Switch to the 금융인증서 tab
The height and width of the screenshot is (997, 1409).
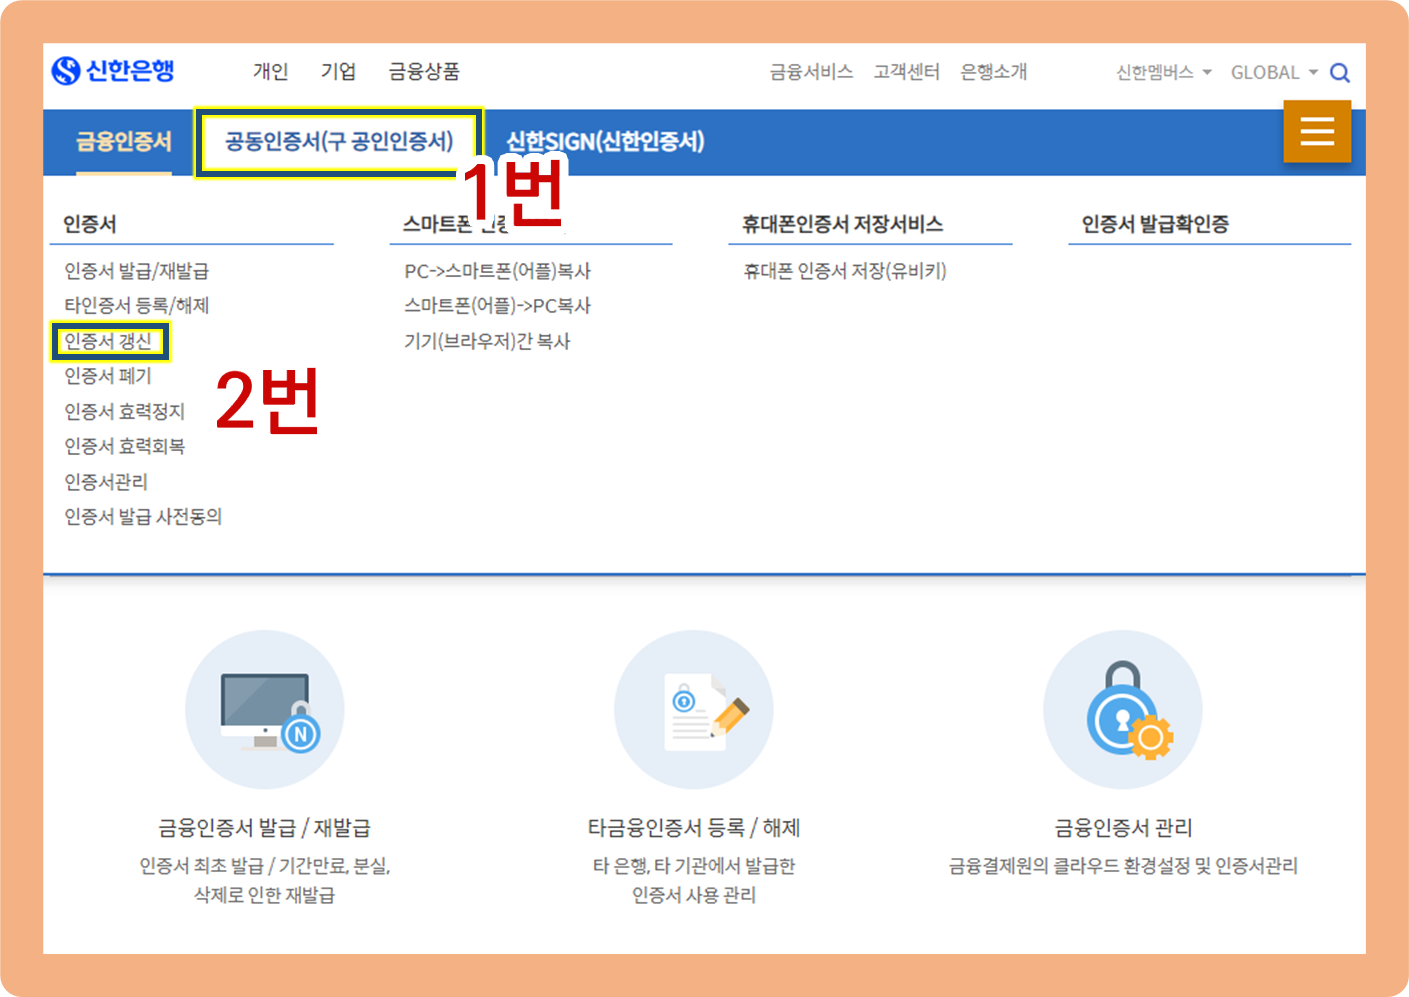124,142
